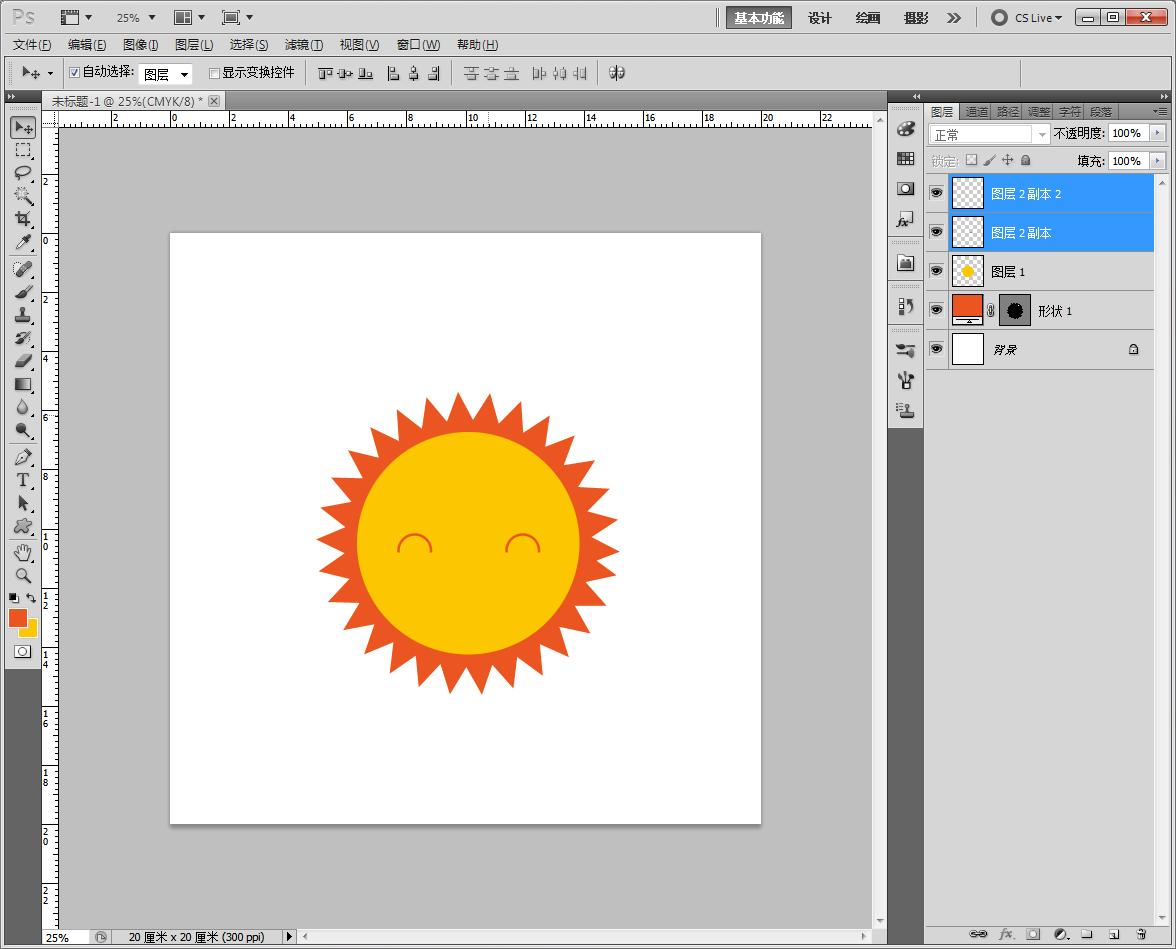1176x949 pixels.
Task: Click the orange foreground color swatch
Action: (18, 618)
